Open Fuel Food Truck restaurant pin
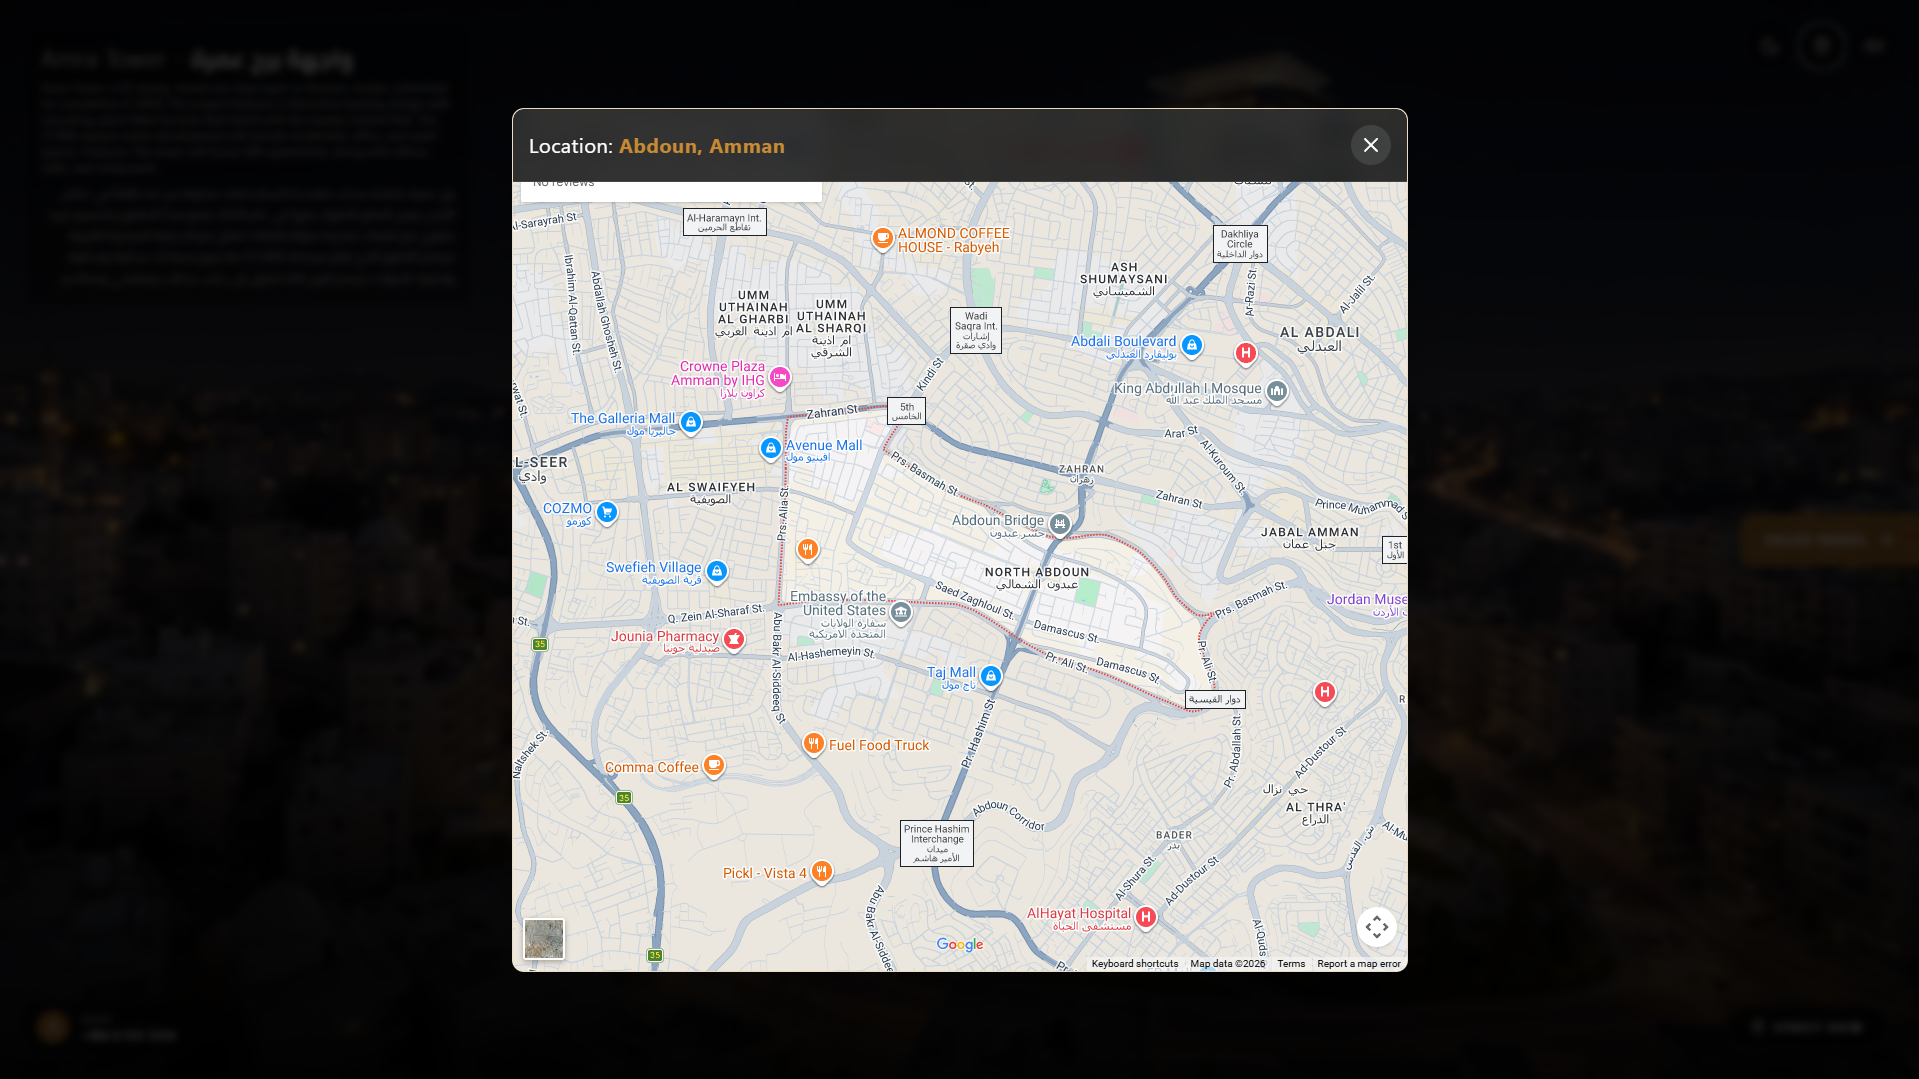 (x=814, y=744)
